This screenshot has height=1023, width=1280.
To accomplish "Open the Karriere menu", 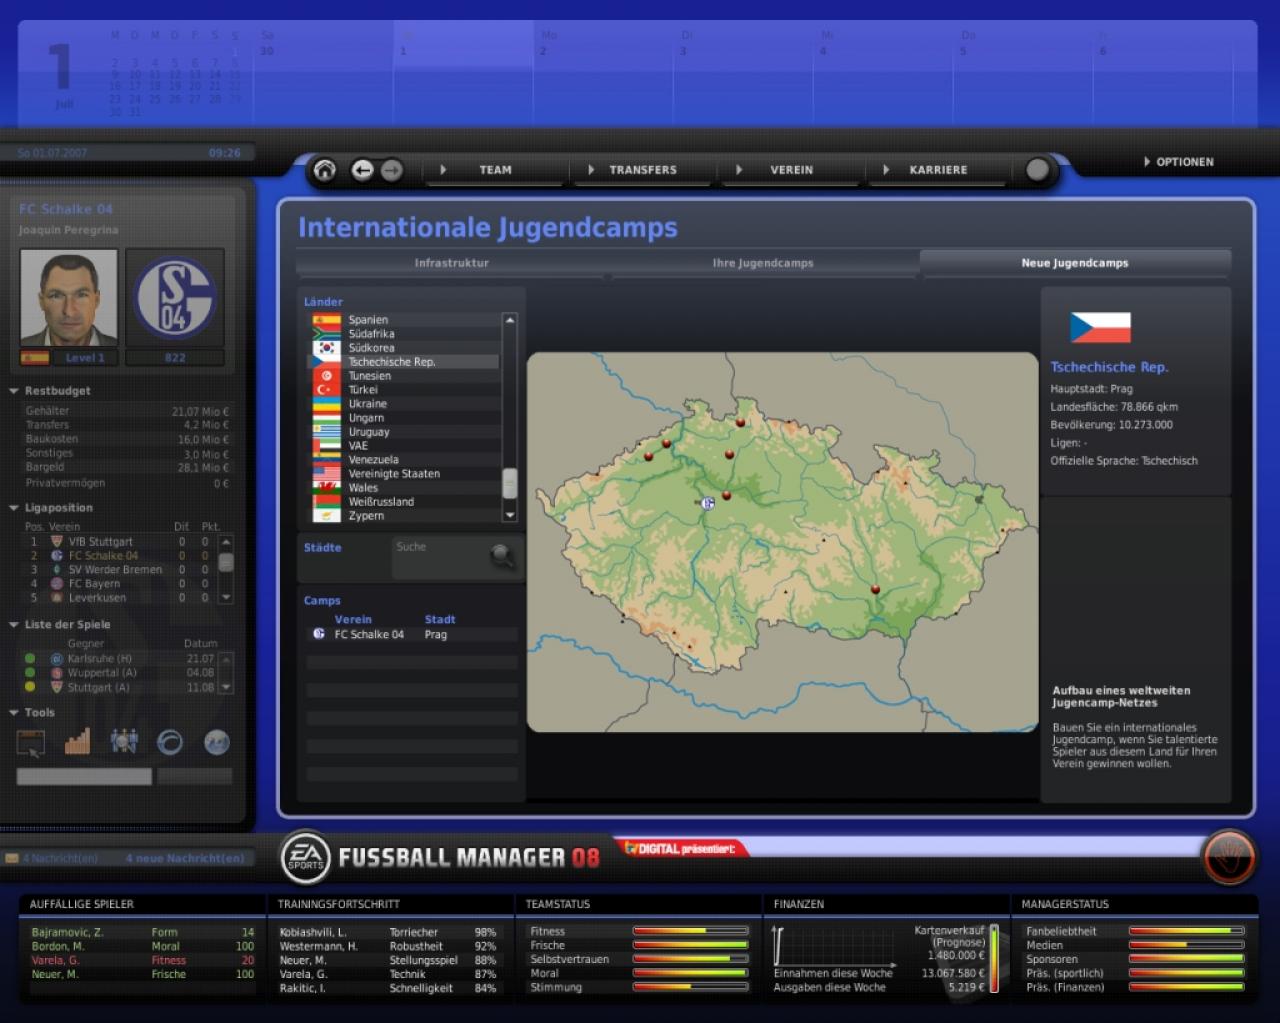I will pos(938,170).
